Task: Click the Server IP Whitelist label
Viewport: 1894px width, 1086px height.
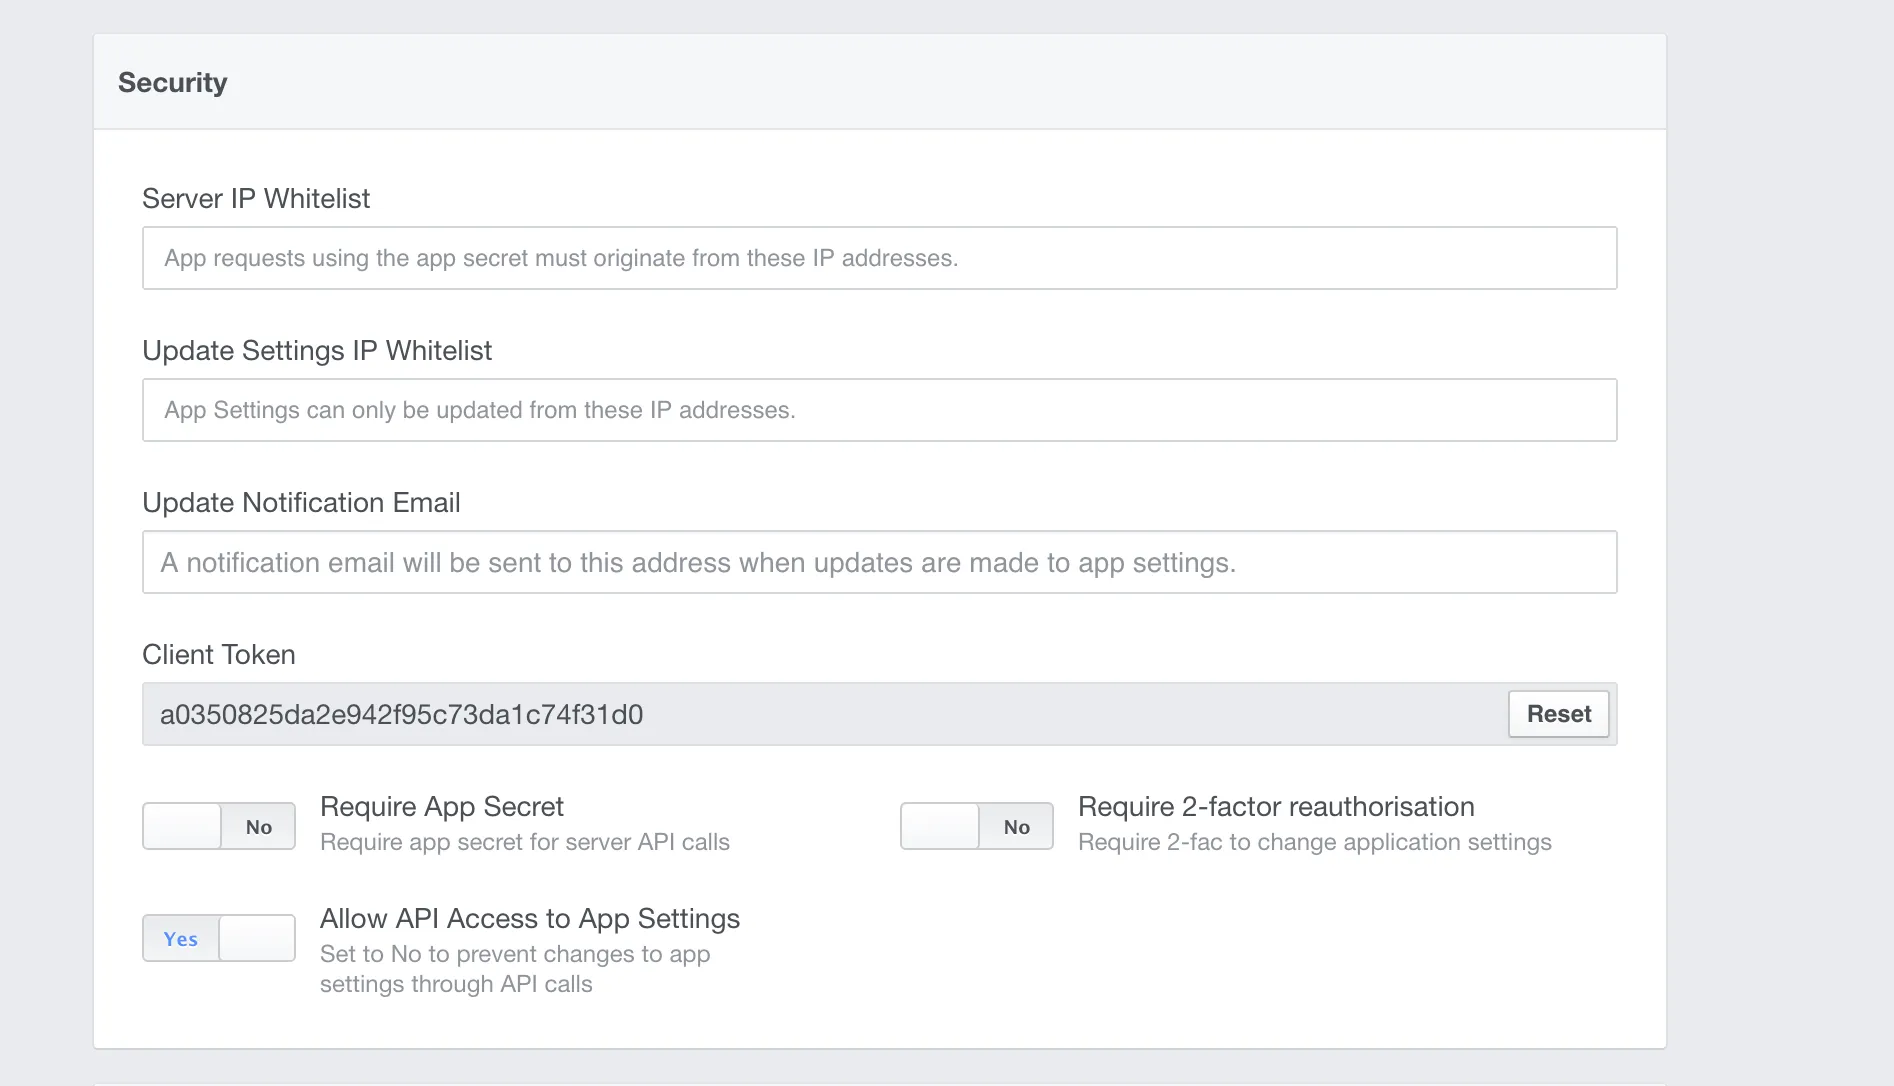Action: tap(256, 198)
